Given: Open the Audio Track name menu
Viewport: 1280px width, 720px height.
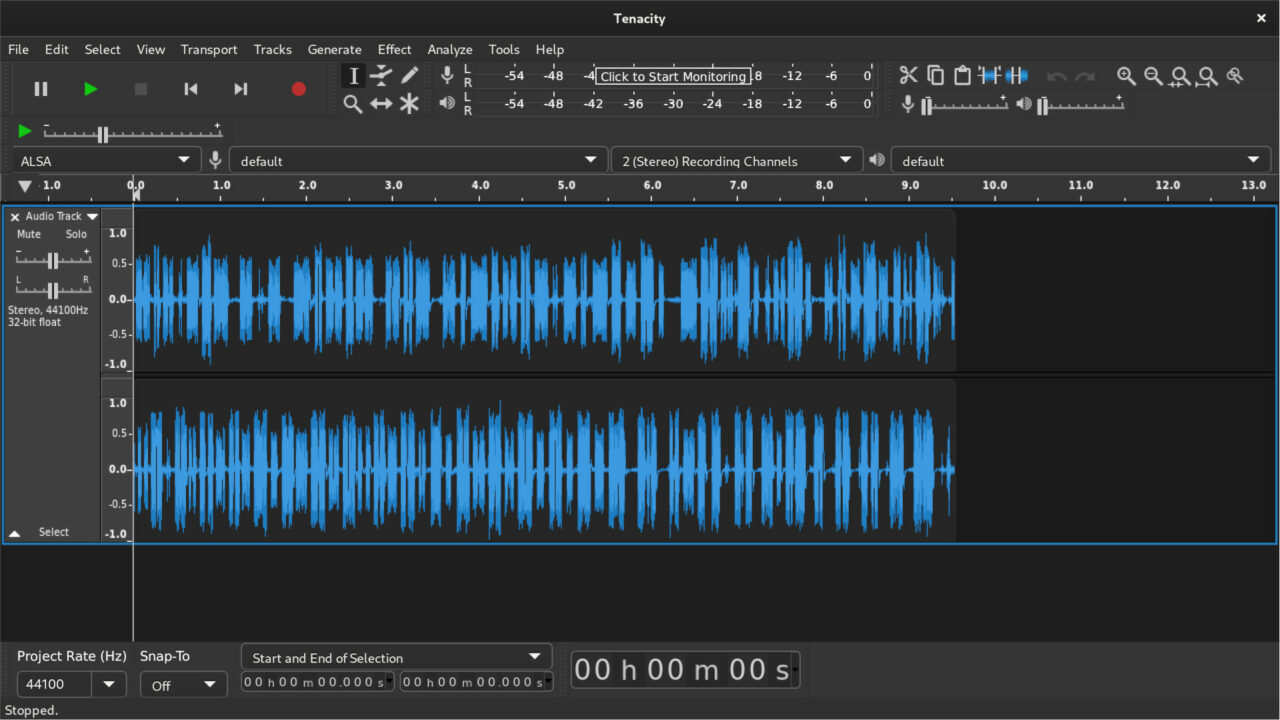Looking at the screenshot, I should pyautogui.click(x=92, y=216).
